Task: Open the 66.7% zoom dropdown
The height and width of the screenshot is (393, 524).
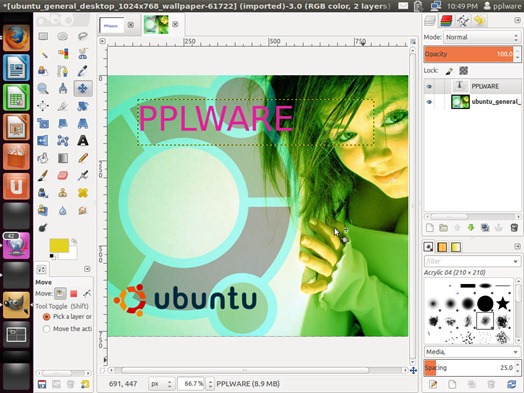Action: click(210, 384)
